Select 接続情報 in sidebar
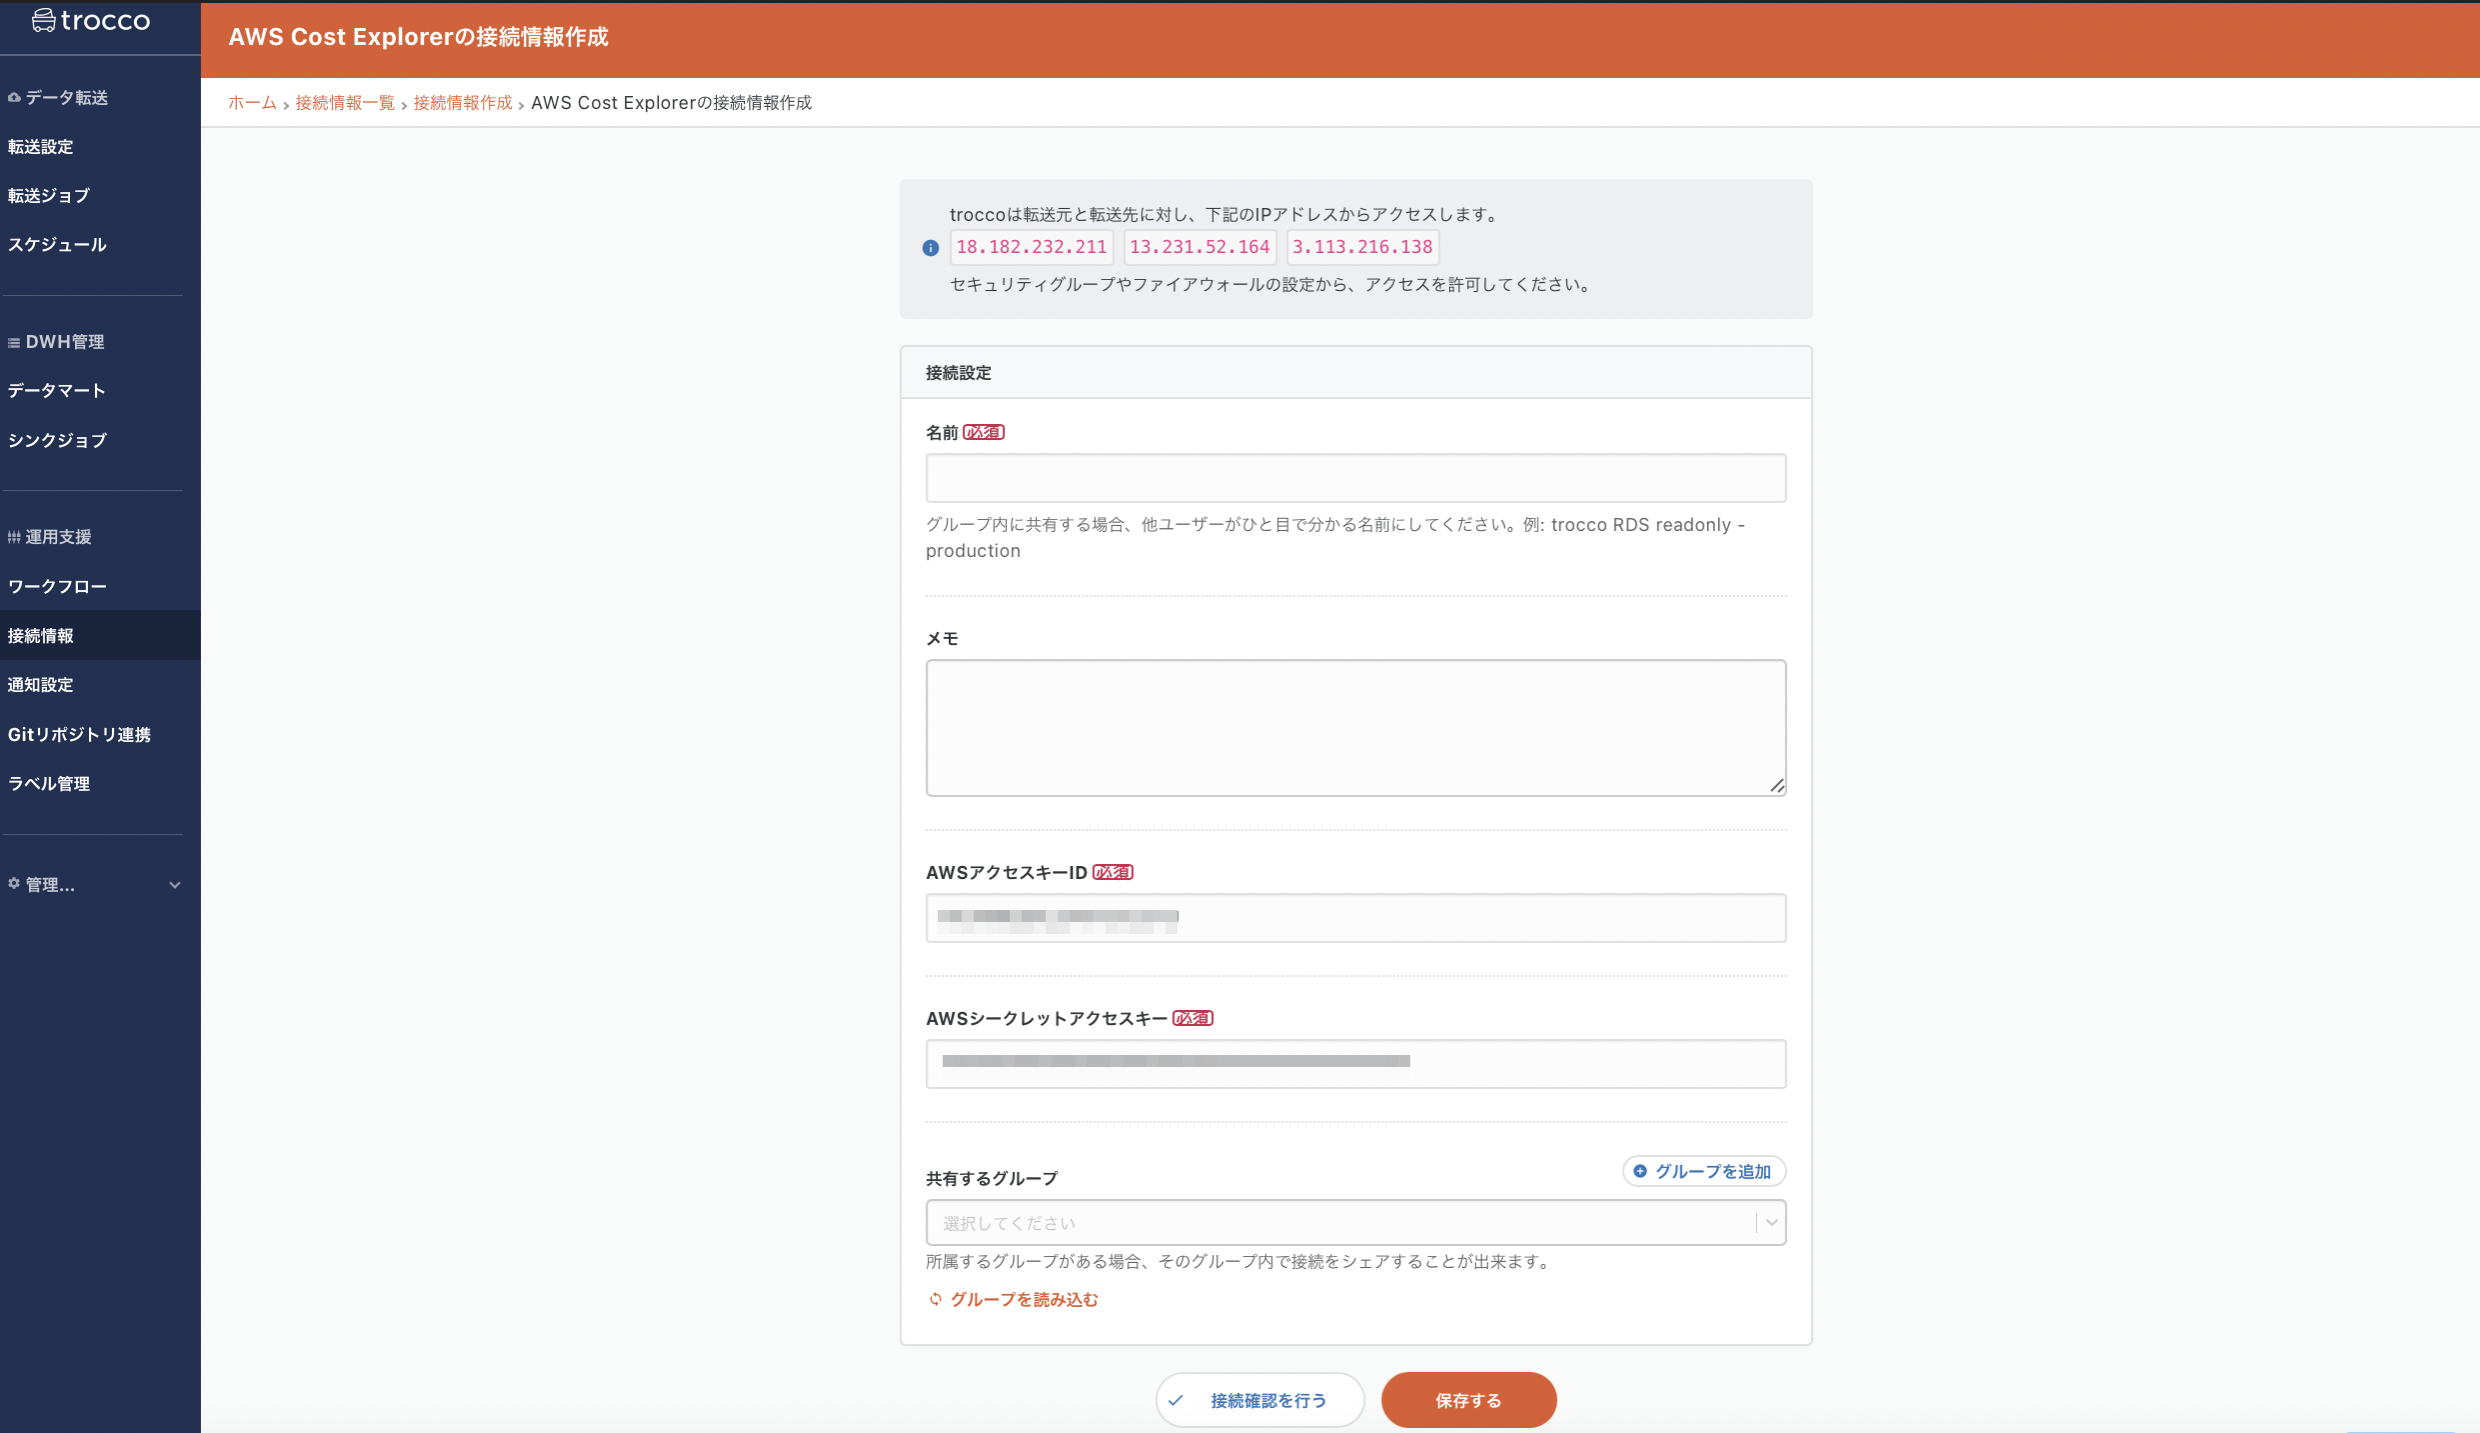The height and width of the screenshot is (1433, 2480). [100, 636]
